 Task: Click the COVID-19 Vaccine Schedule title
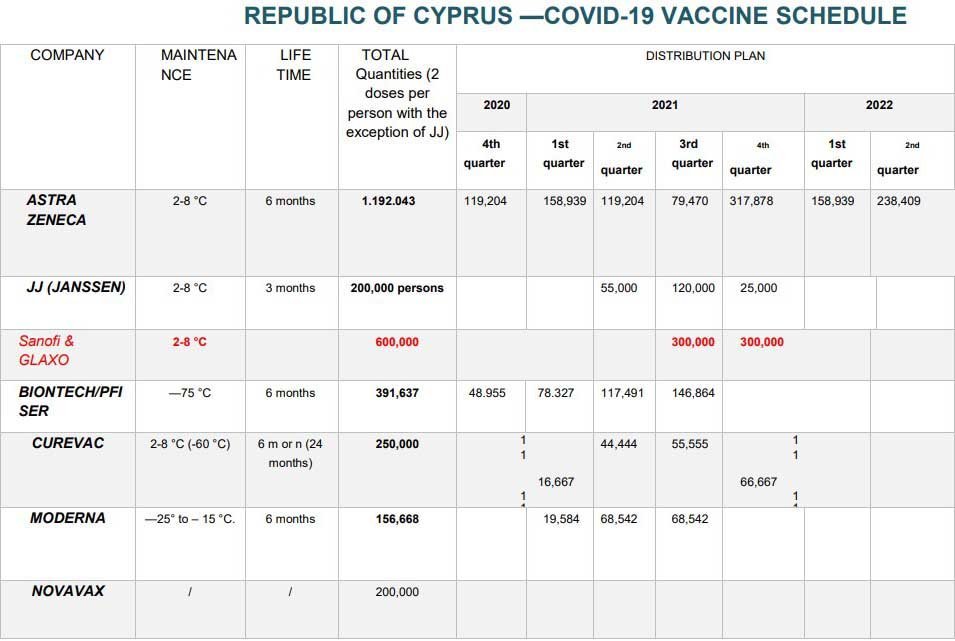coord(575,16)
